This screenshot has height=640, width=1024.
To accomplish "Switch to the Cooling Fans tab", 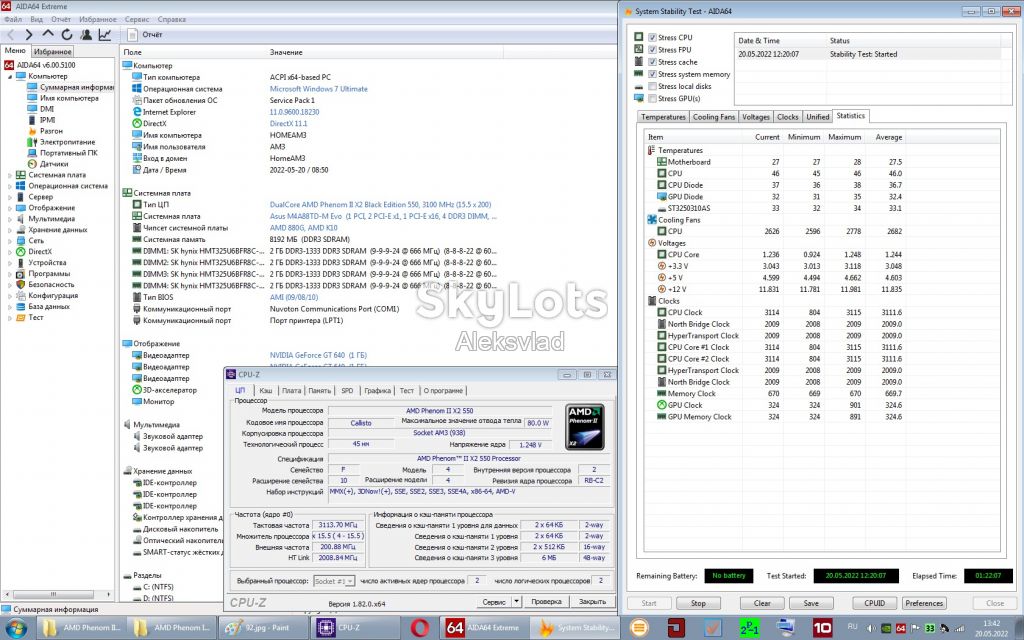I will tap(714, 117).
